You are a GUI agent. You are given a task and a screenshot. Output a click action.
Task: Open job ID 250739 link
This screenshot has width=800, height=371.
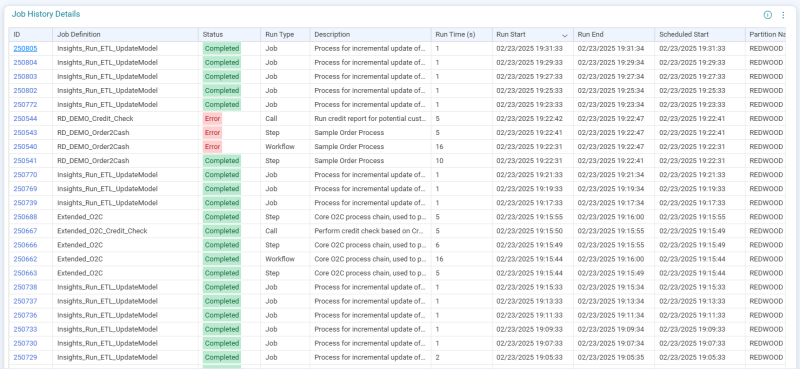25,203
